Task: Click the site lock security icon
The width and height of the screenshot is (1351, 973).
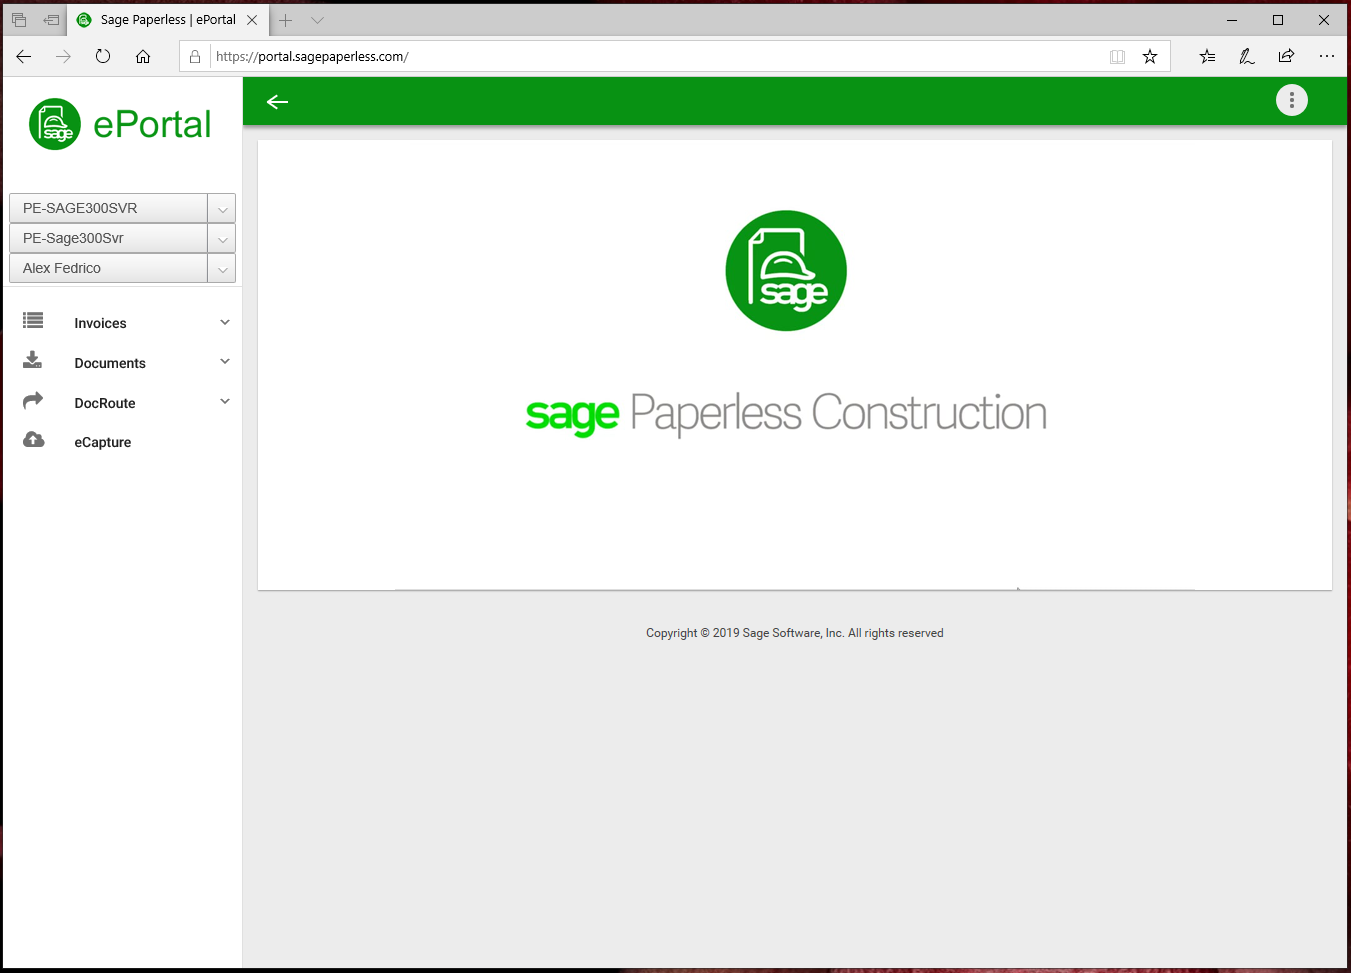Action: click(195, 57)
